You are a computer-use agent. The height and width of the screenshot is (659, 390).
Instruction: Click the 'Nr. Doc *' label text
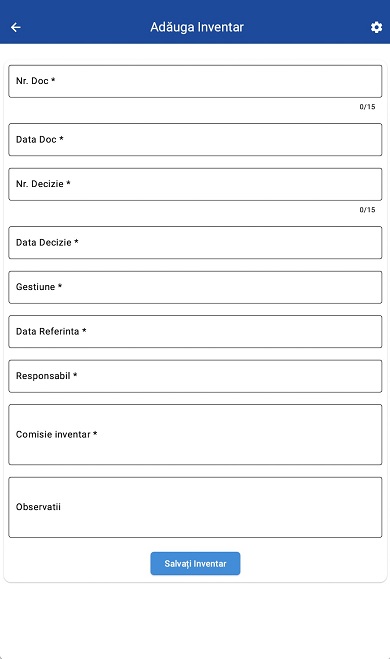[35, 81]
